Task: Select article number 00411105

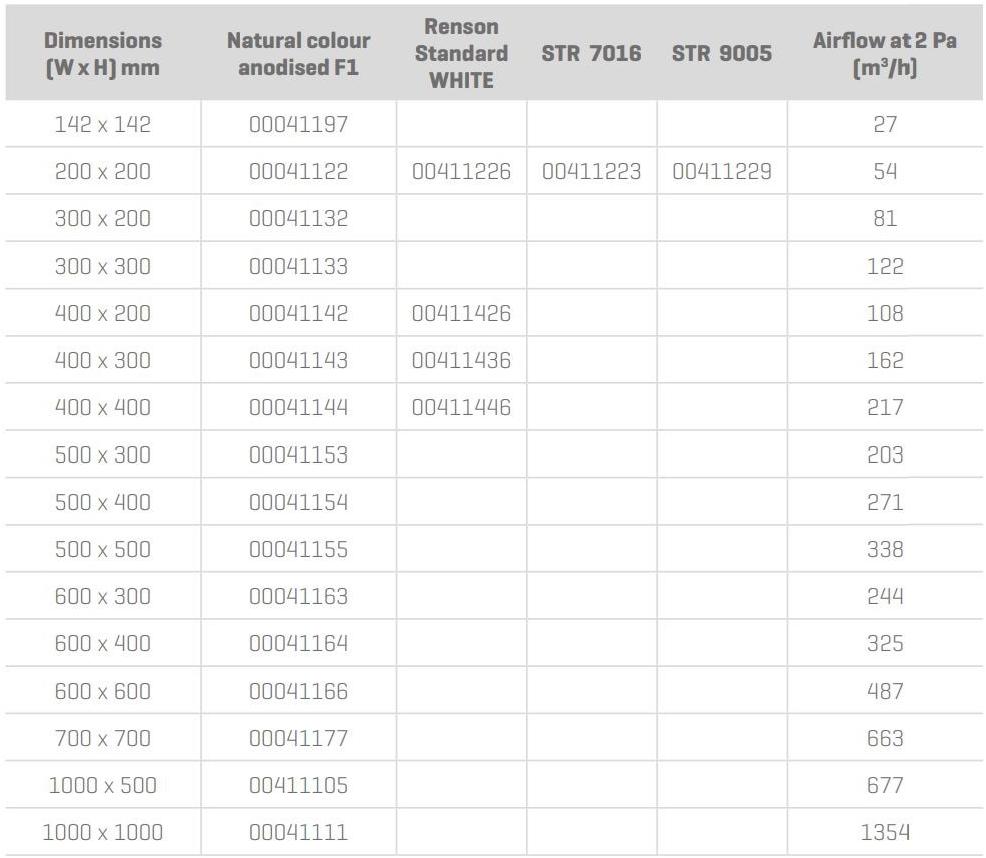Action: (298, 785)
